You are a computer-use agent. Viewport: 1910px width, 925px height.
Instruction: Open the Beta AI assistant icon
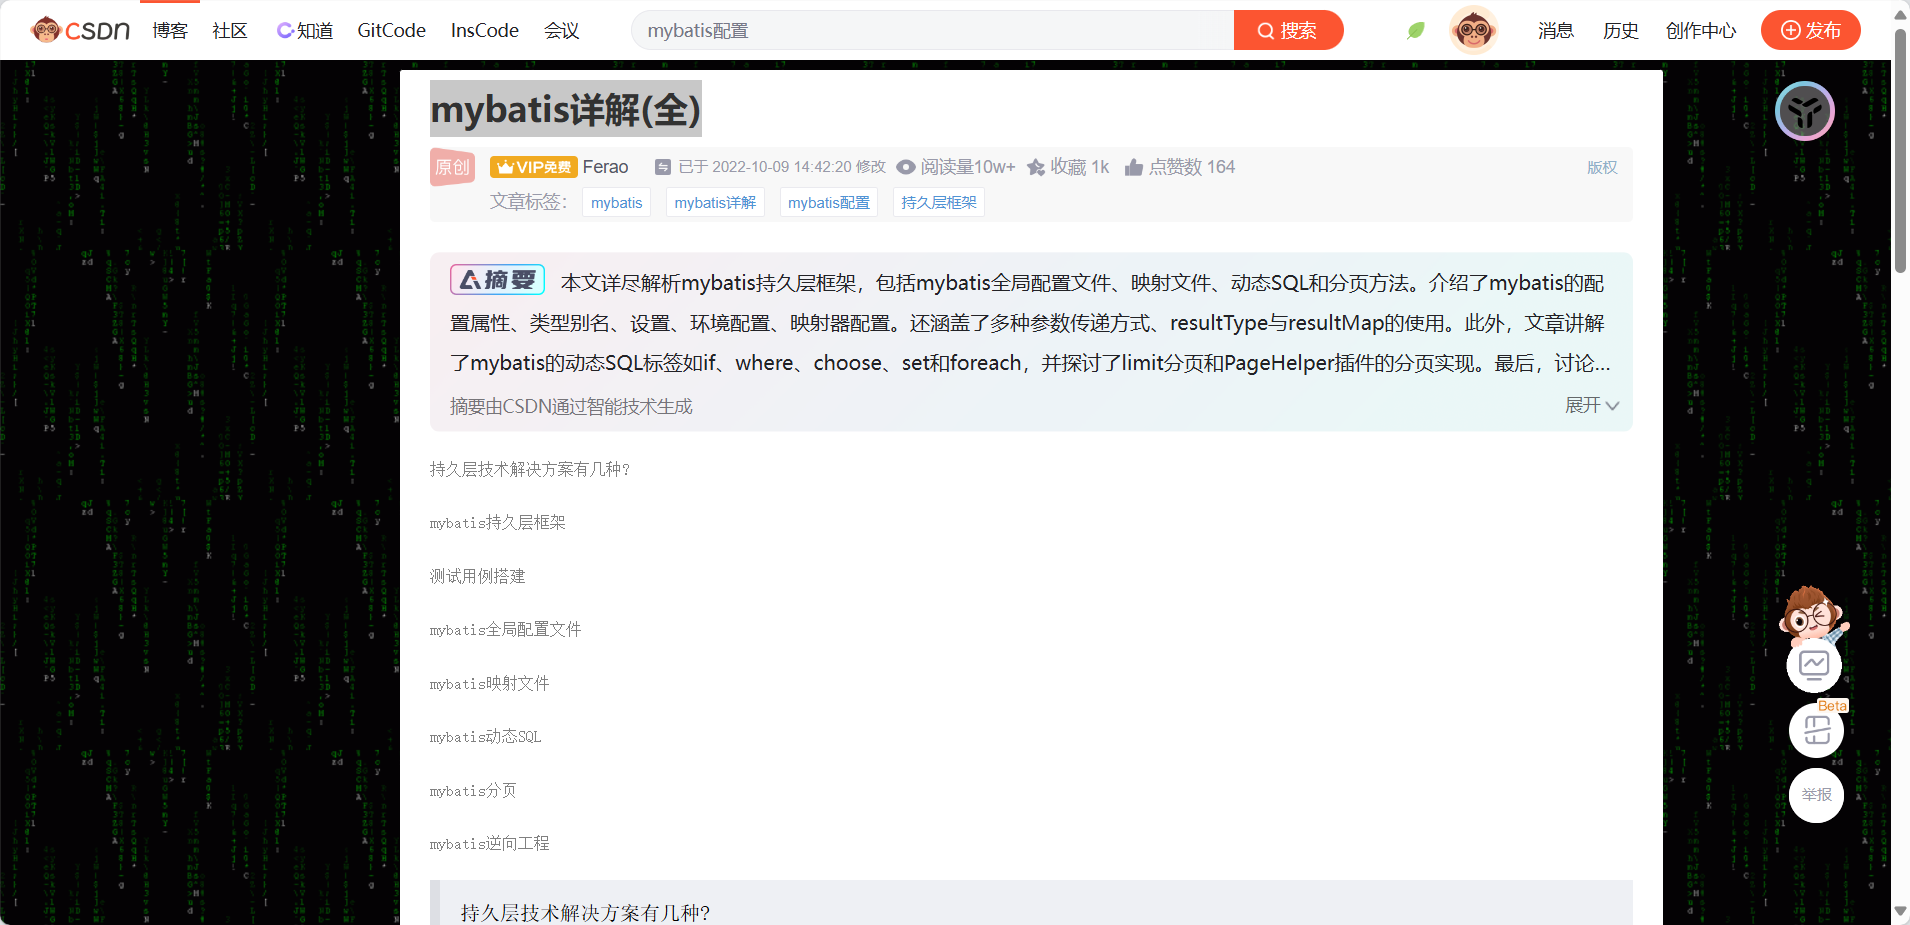(1815, 730)
